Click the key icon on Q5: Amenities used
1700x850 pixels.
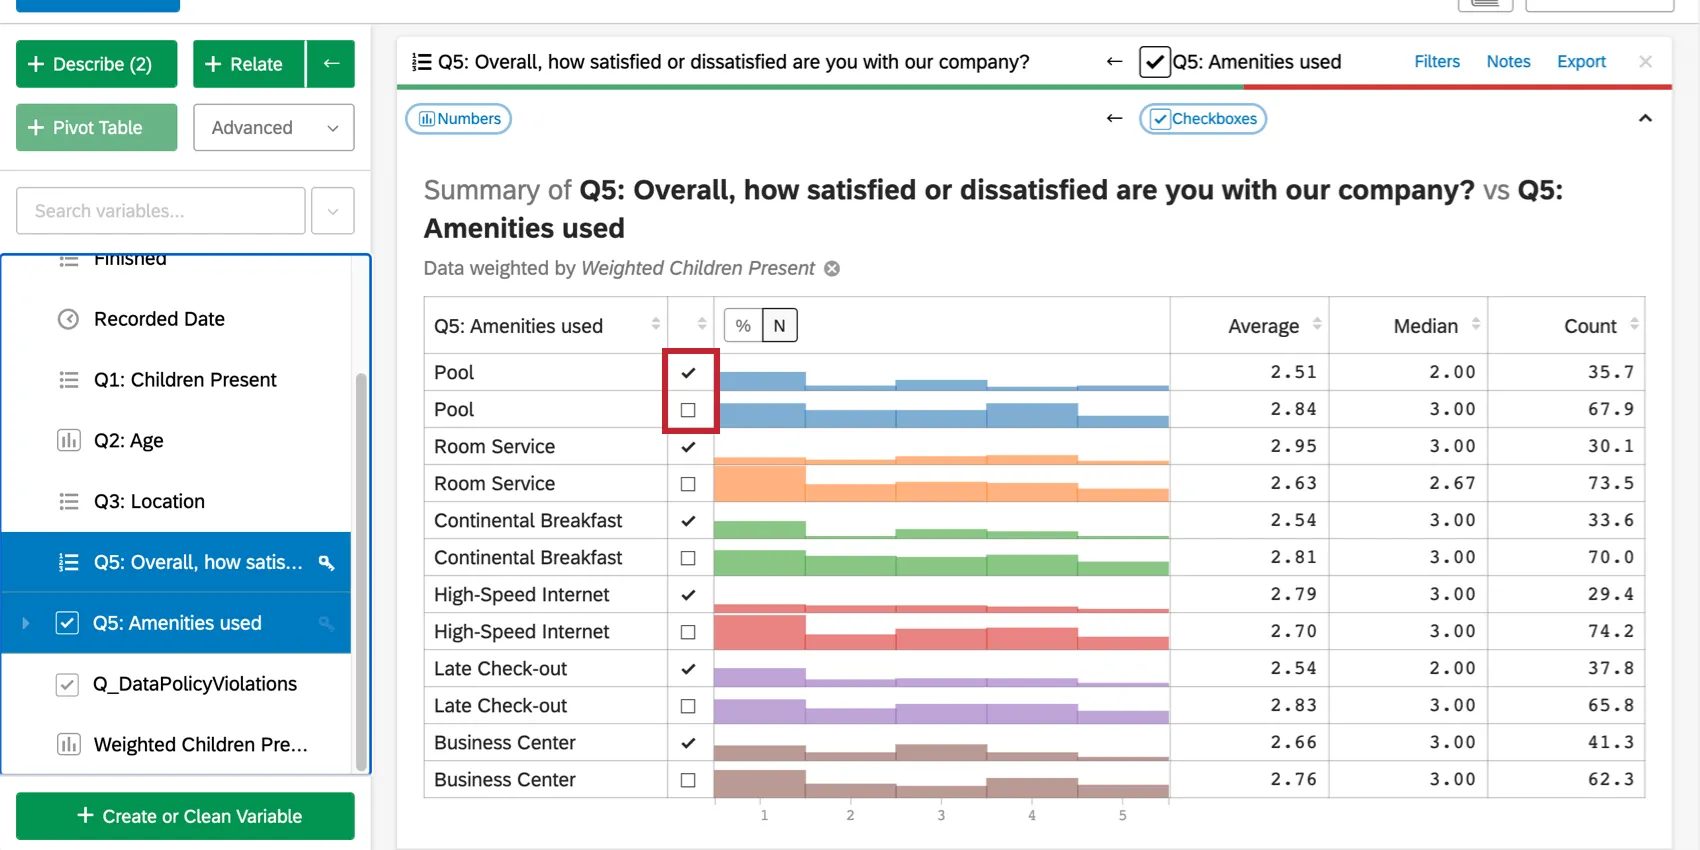pyautogui.click(x=327, y=623)
